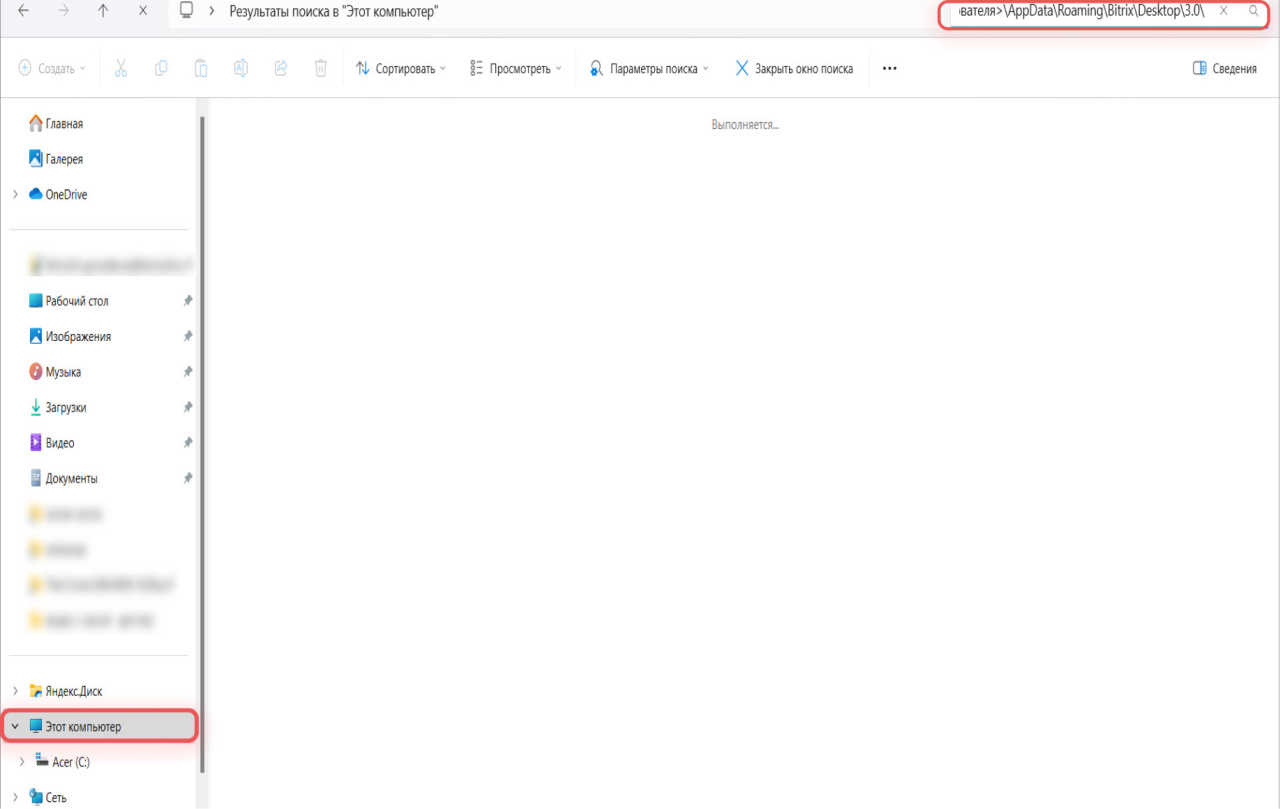Click the search magnifier icon
Viewport: 1280px width, 809px height.
(1254, 11)
